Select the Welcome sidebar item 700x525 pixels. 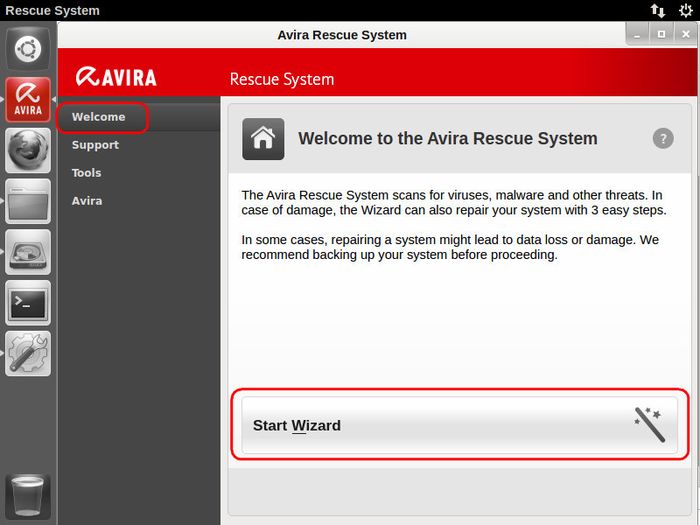point(99,117)
